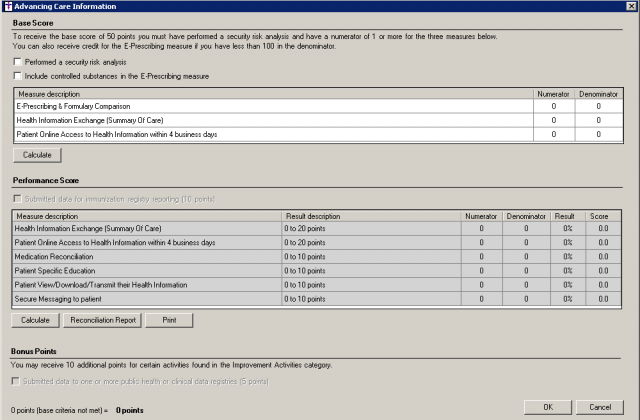Click Result description column header
Viewport: 640px width, 420px height.
(370, 215)
